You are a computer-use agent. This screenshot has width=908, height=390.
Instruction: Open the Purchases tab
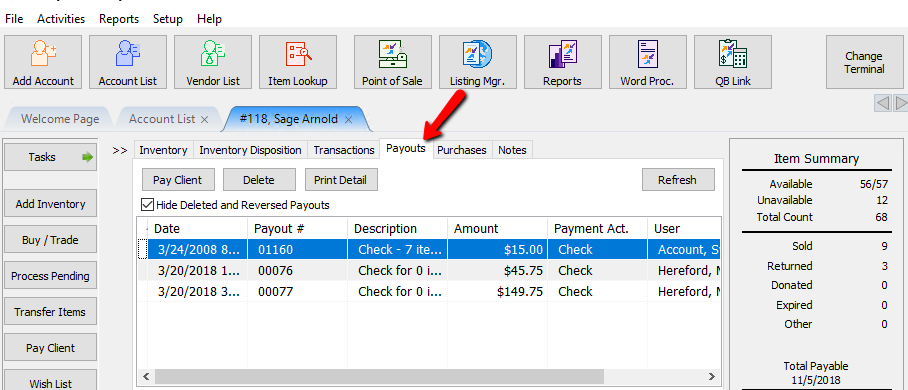462,150
